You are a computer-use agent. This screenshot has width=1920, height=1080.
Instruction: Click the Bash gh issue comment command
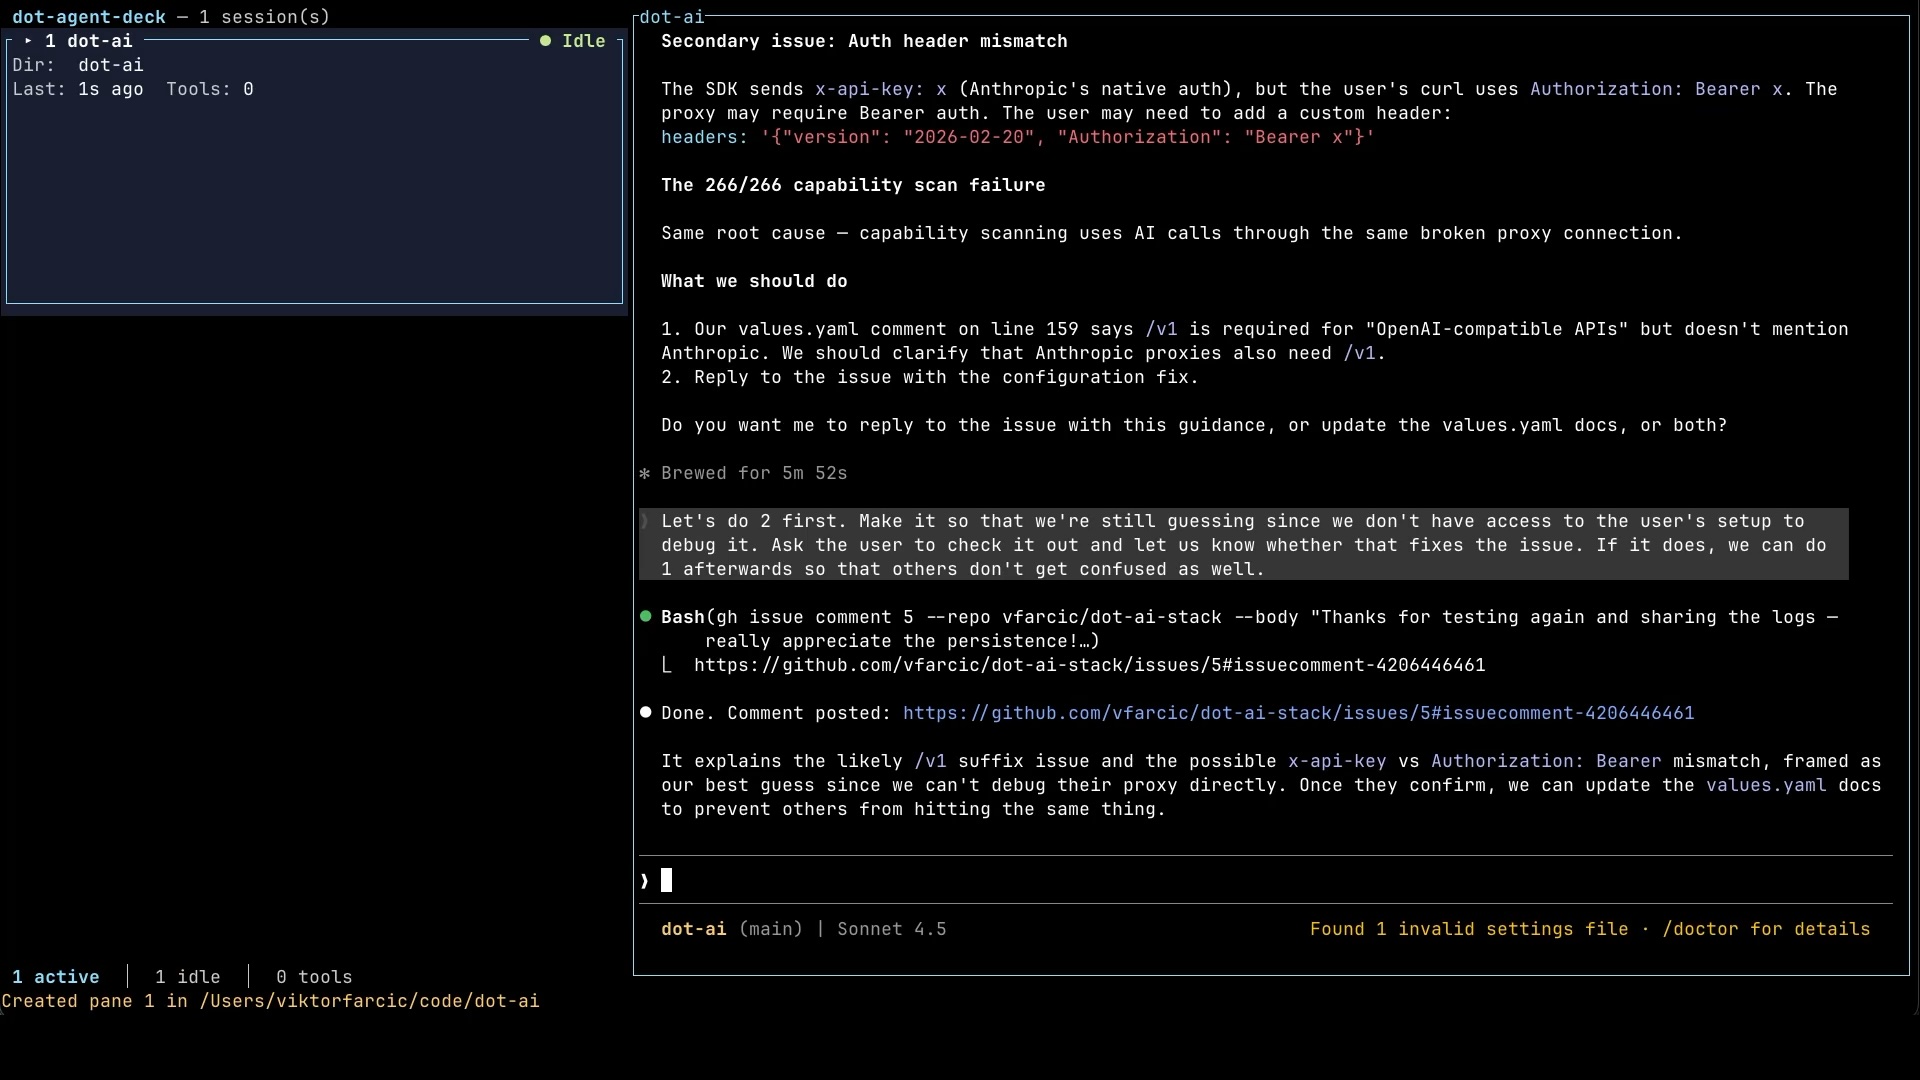(1249, 629)
